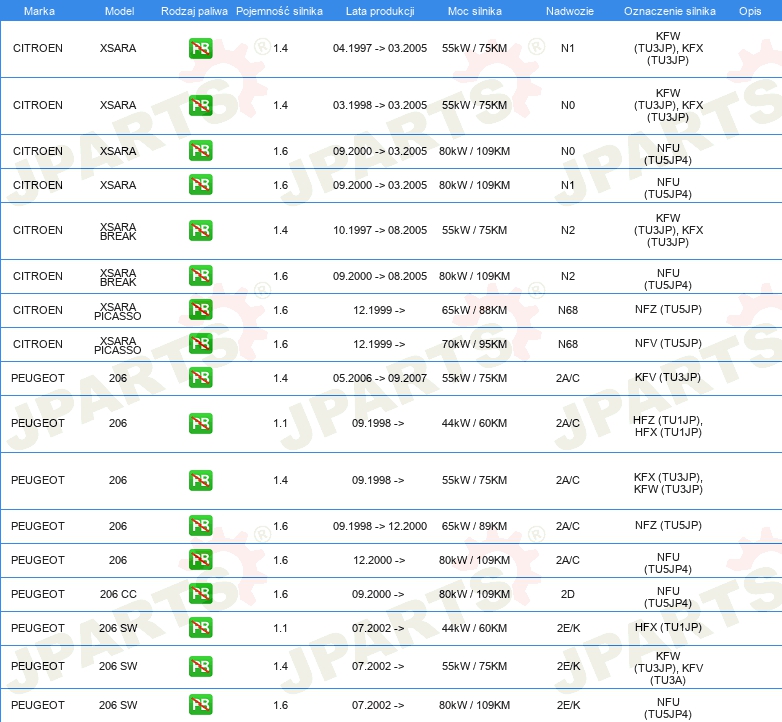Select the Lata produkcji column header
The image size is (782, 722).
[380, 11]
